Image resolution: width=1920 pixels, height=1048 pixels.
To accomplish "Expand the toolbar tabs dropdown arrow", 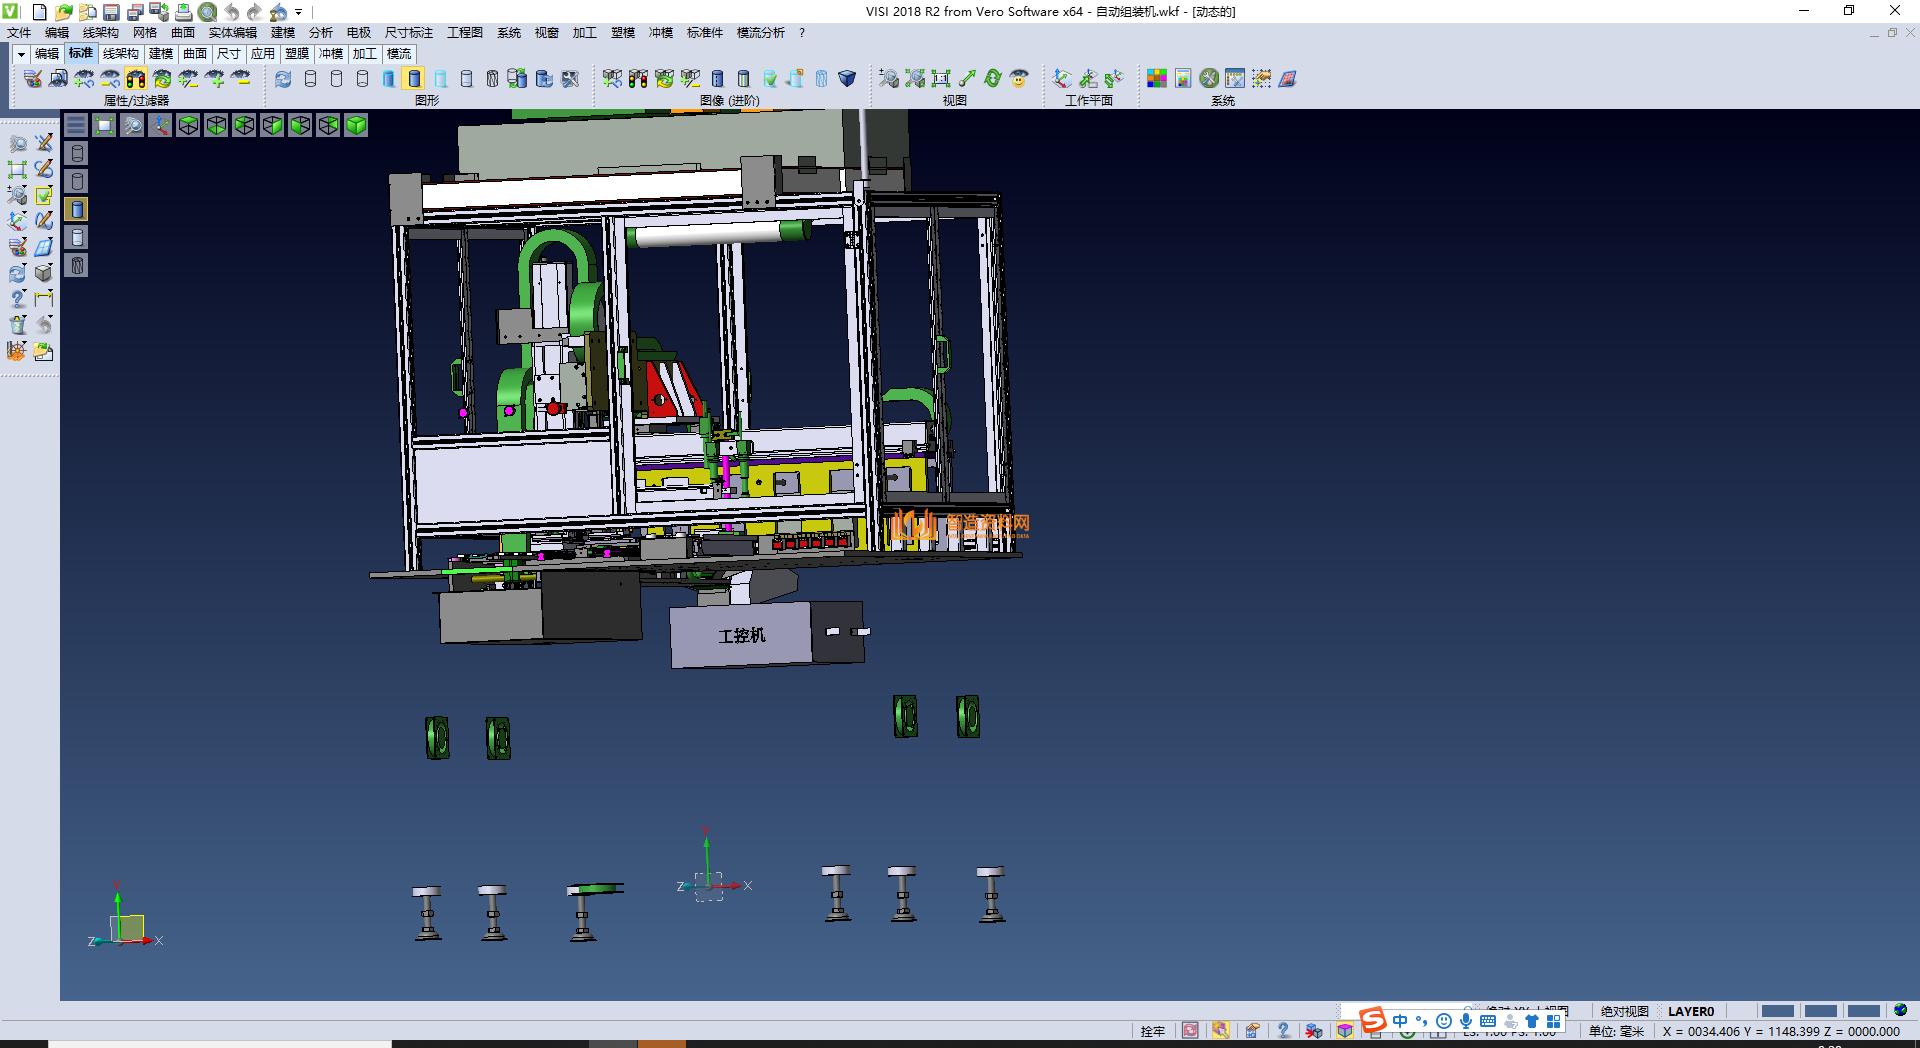I will point(21,54).
